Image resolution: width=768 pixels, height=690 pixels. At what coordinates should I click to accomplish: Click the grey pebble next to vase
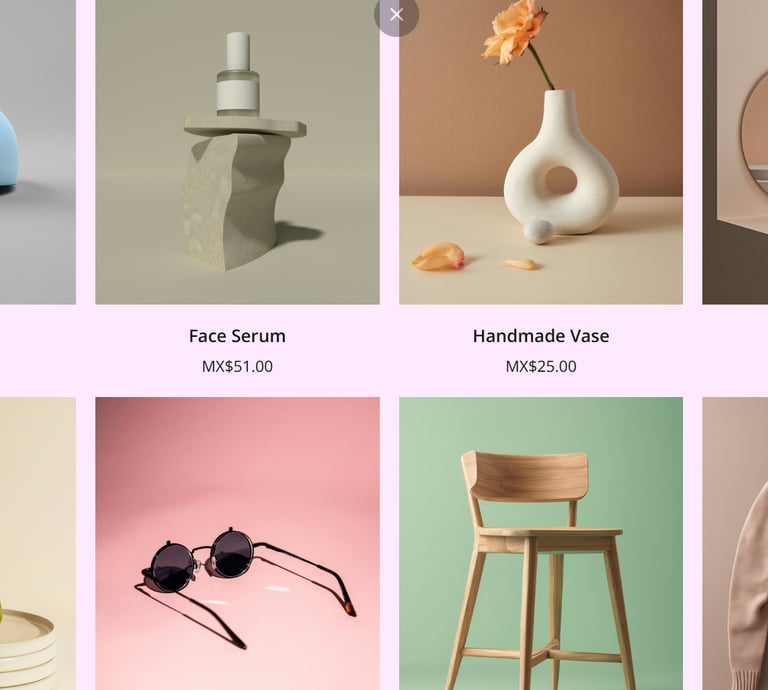click(538, 232)
